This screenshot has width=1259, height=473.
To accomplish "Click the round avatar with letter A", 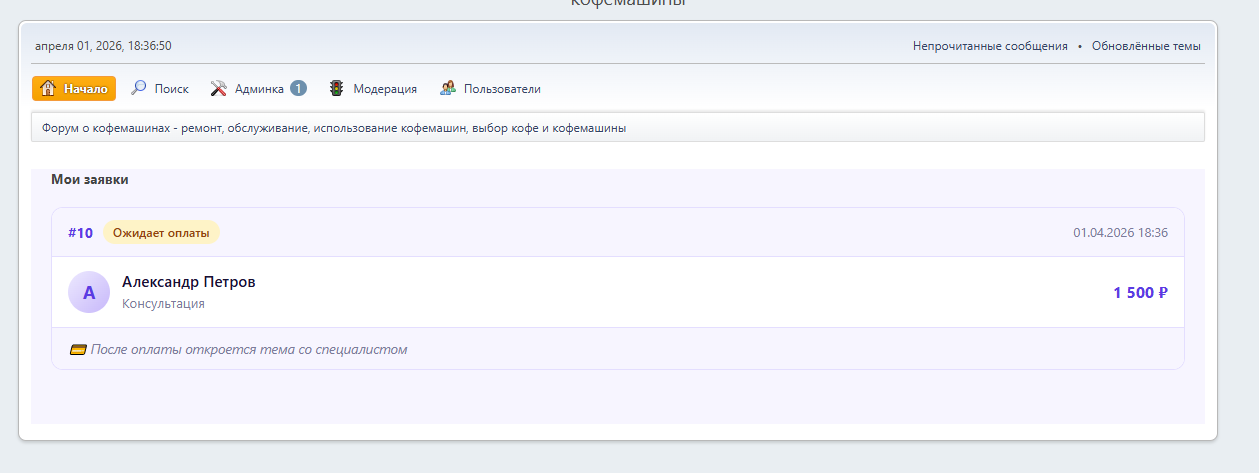I will pyautogui.click(x=89, y=292).
